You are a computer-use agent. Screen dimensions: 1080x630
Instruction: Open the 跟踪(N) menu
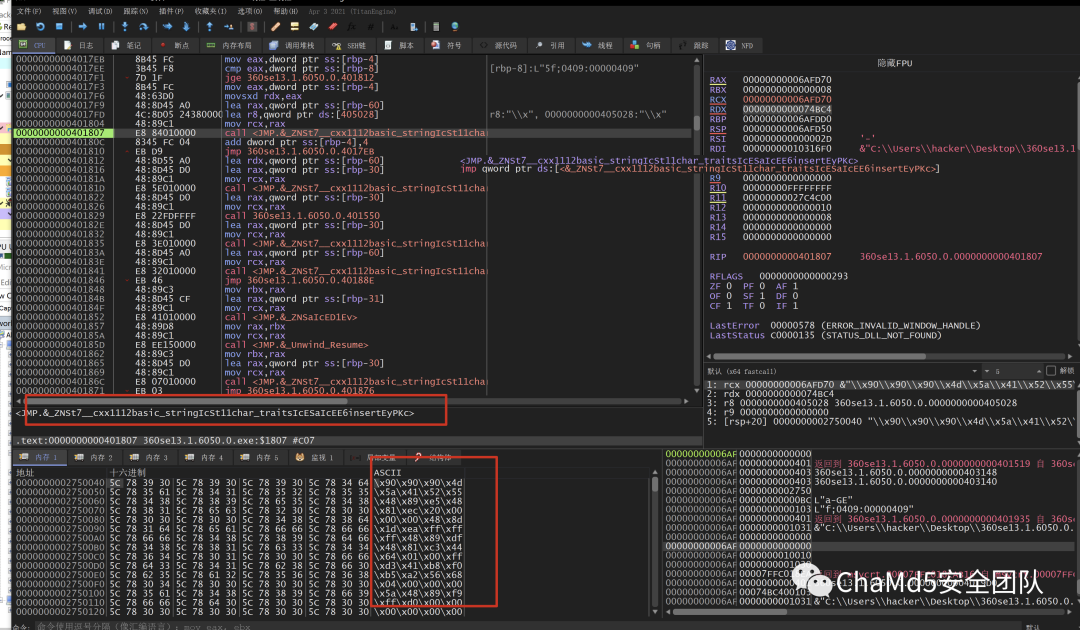coord(136,11)
